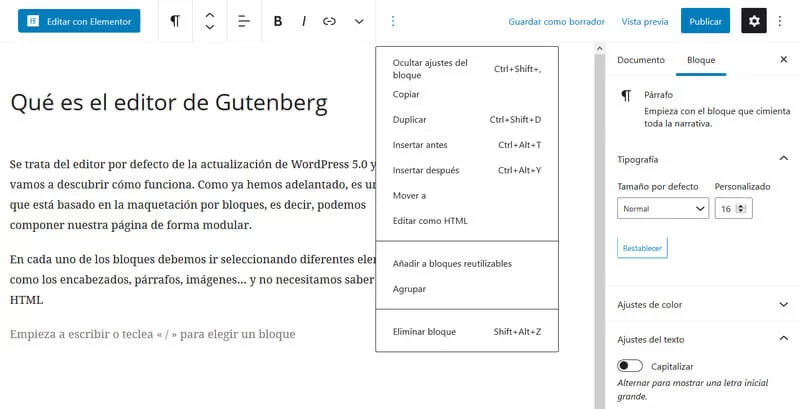This screenshot has height=409, width=800.
Task: Choose Mover a option
Action: click(467, 195)
